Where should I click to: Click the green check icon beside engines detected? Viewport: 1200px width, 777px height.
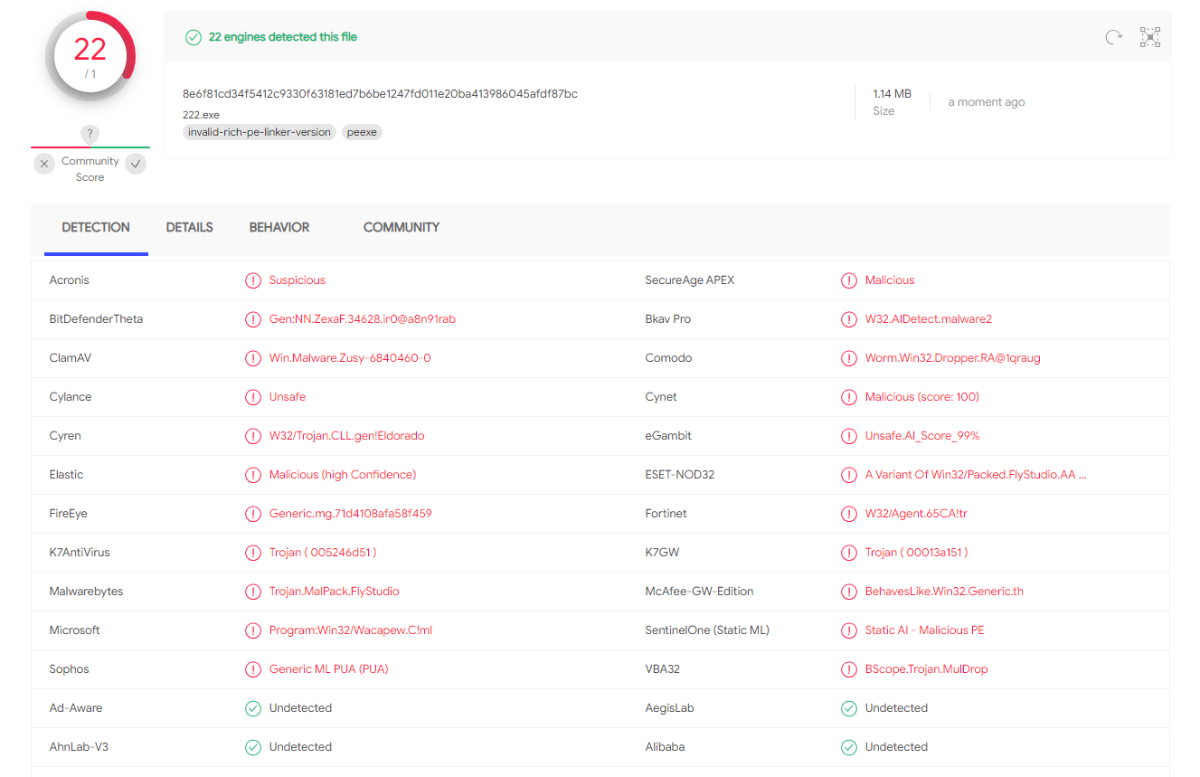pyautogui.click(x=193, y=37)
